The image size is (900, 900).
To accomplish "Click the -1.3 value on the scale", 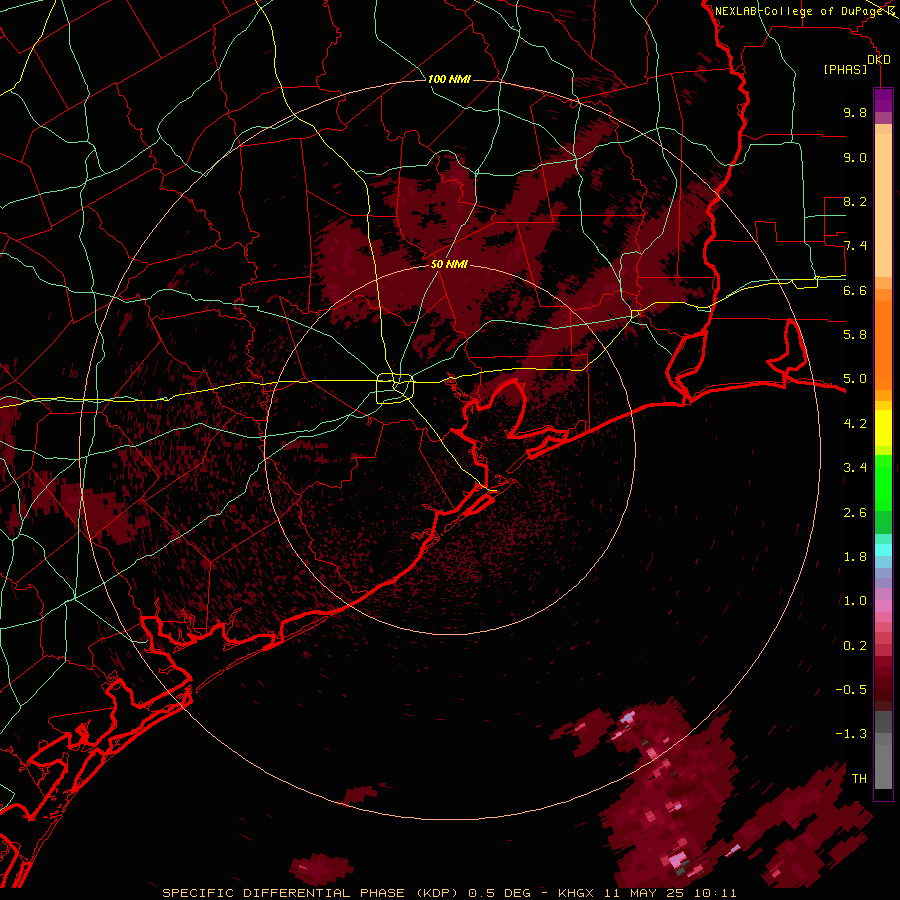I will tap(851, 734).
